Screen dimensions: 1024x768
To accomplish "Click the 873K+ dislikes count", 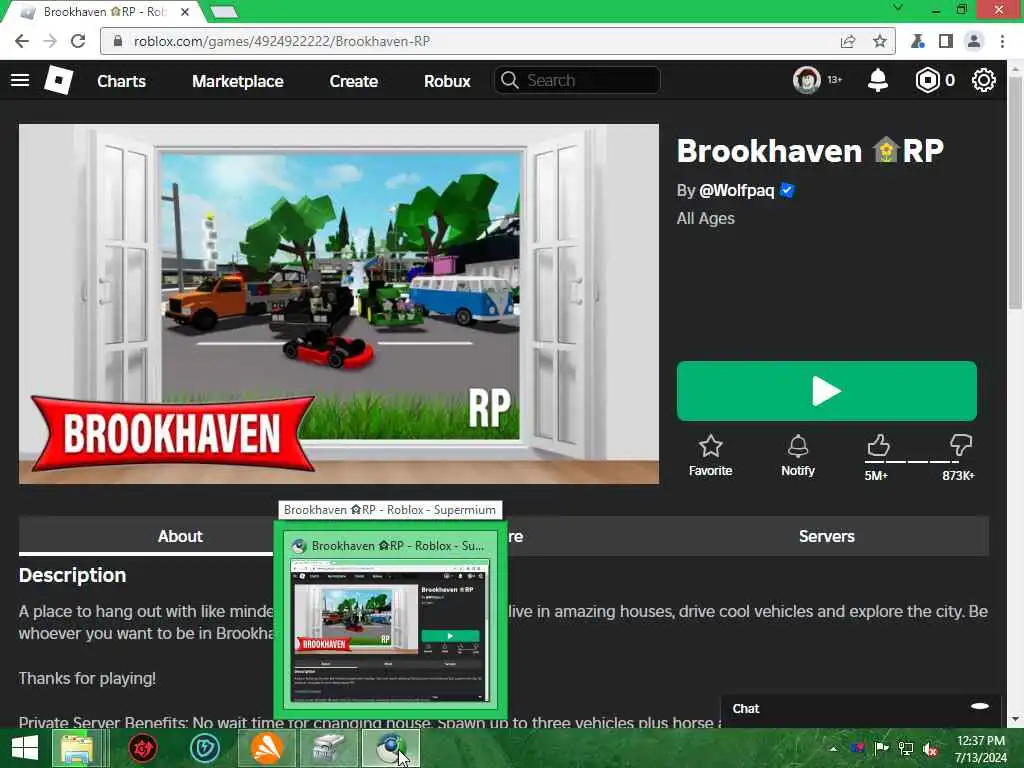I will (958, 475).
